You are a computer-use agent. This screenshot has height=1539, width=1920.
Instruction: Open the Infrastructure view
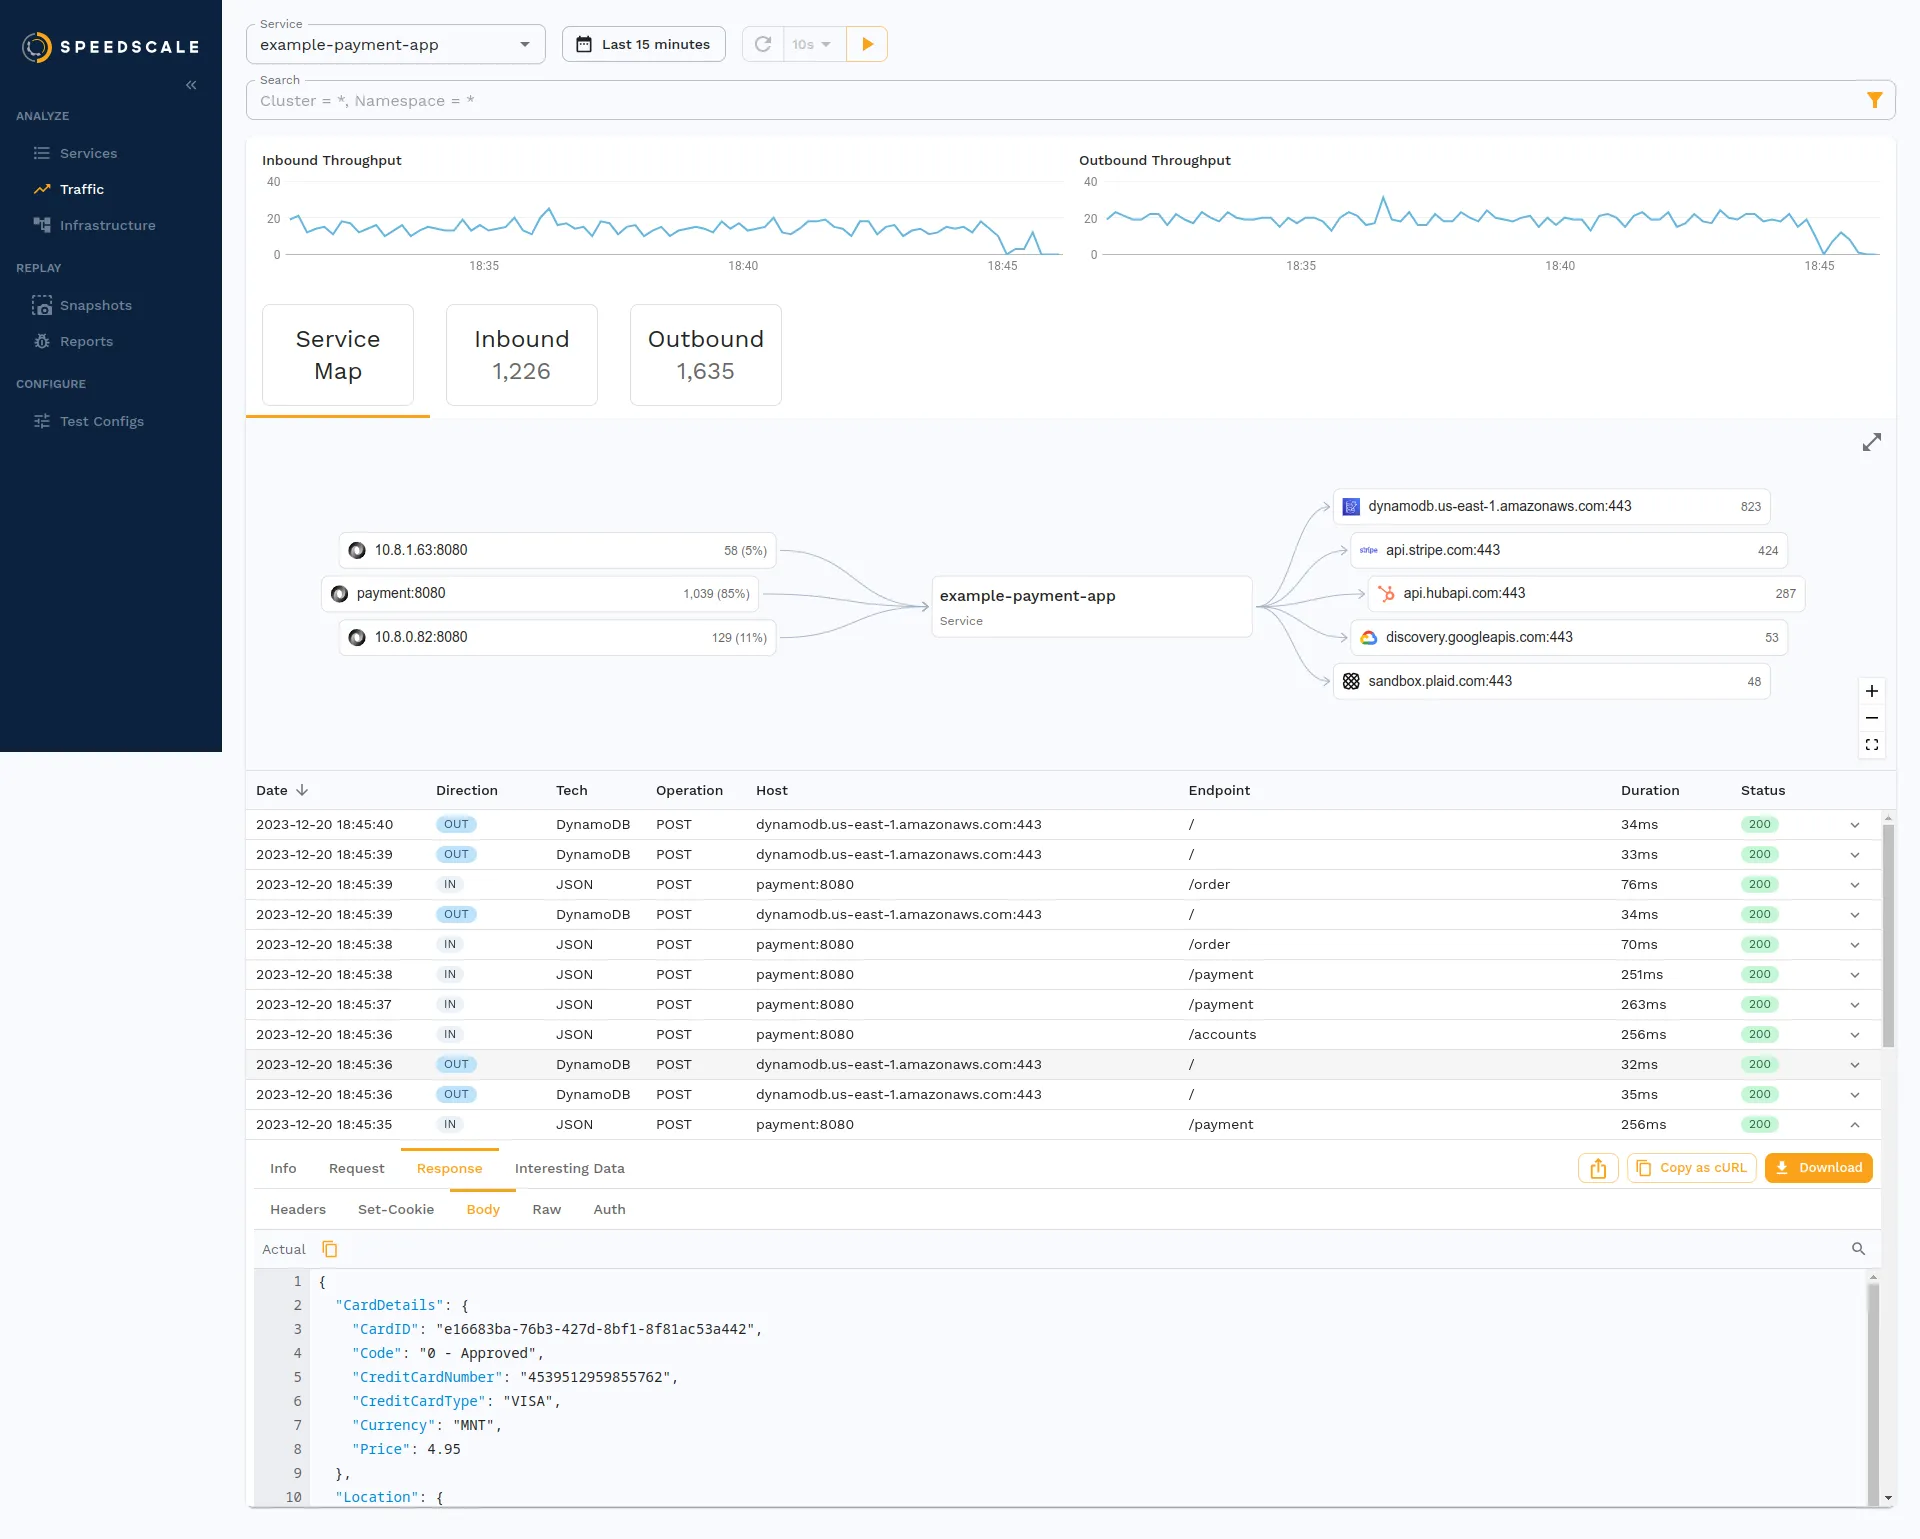(106, 225)
